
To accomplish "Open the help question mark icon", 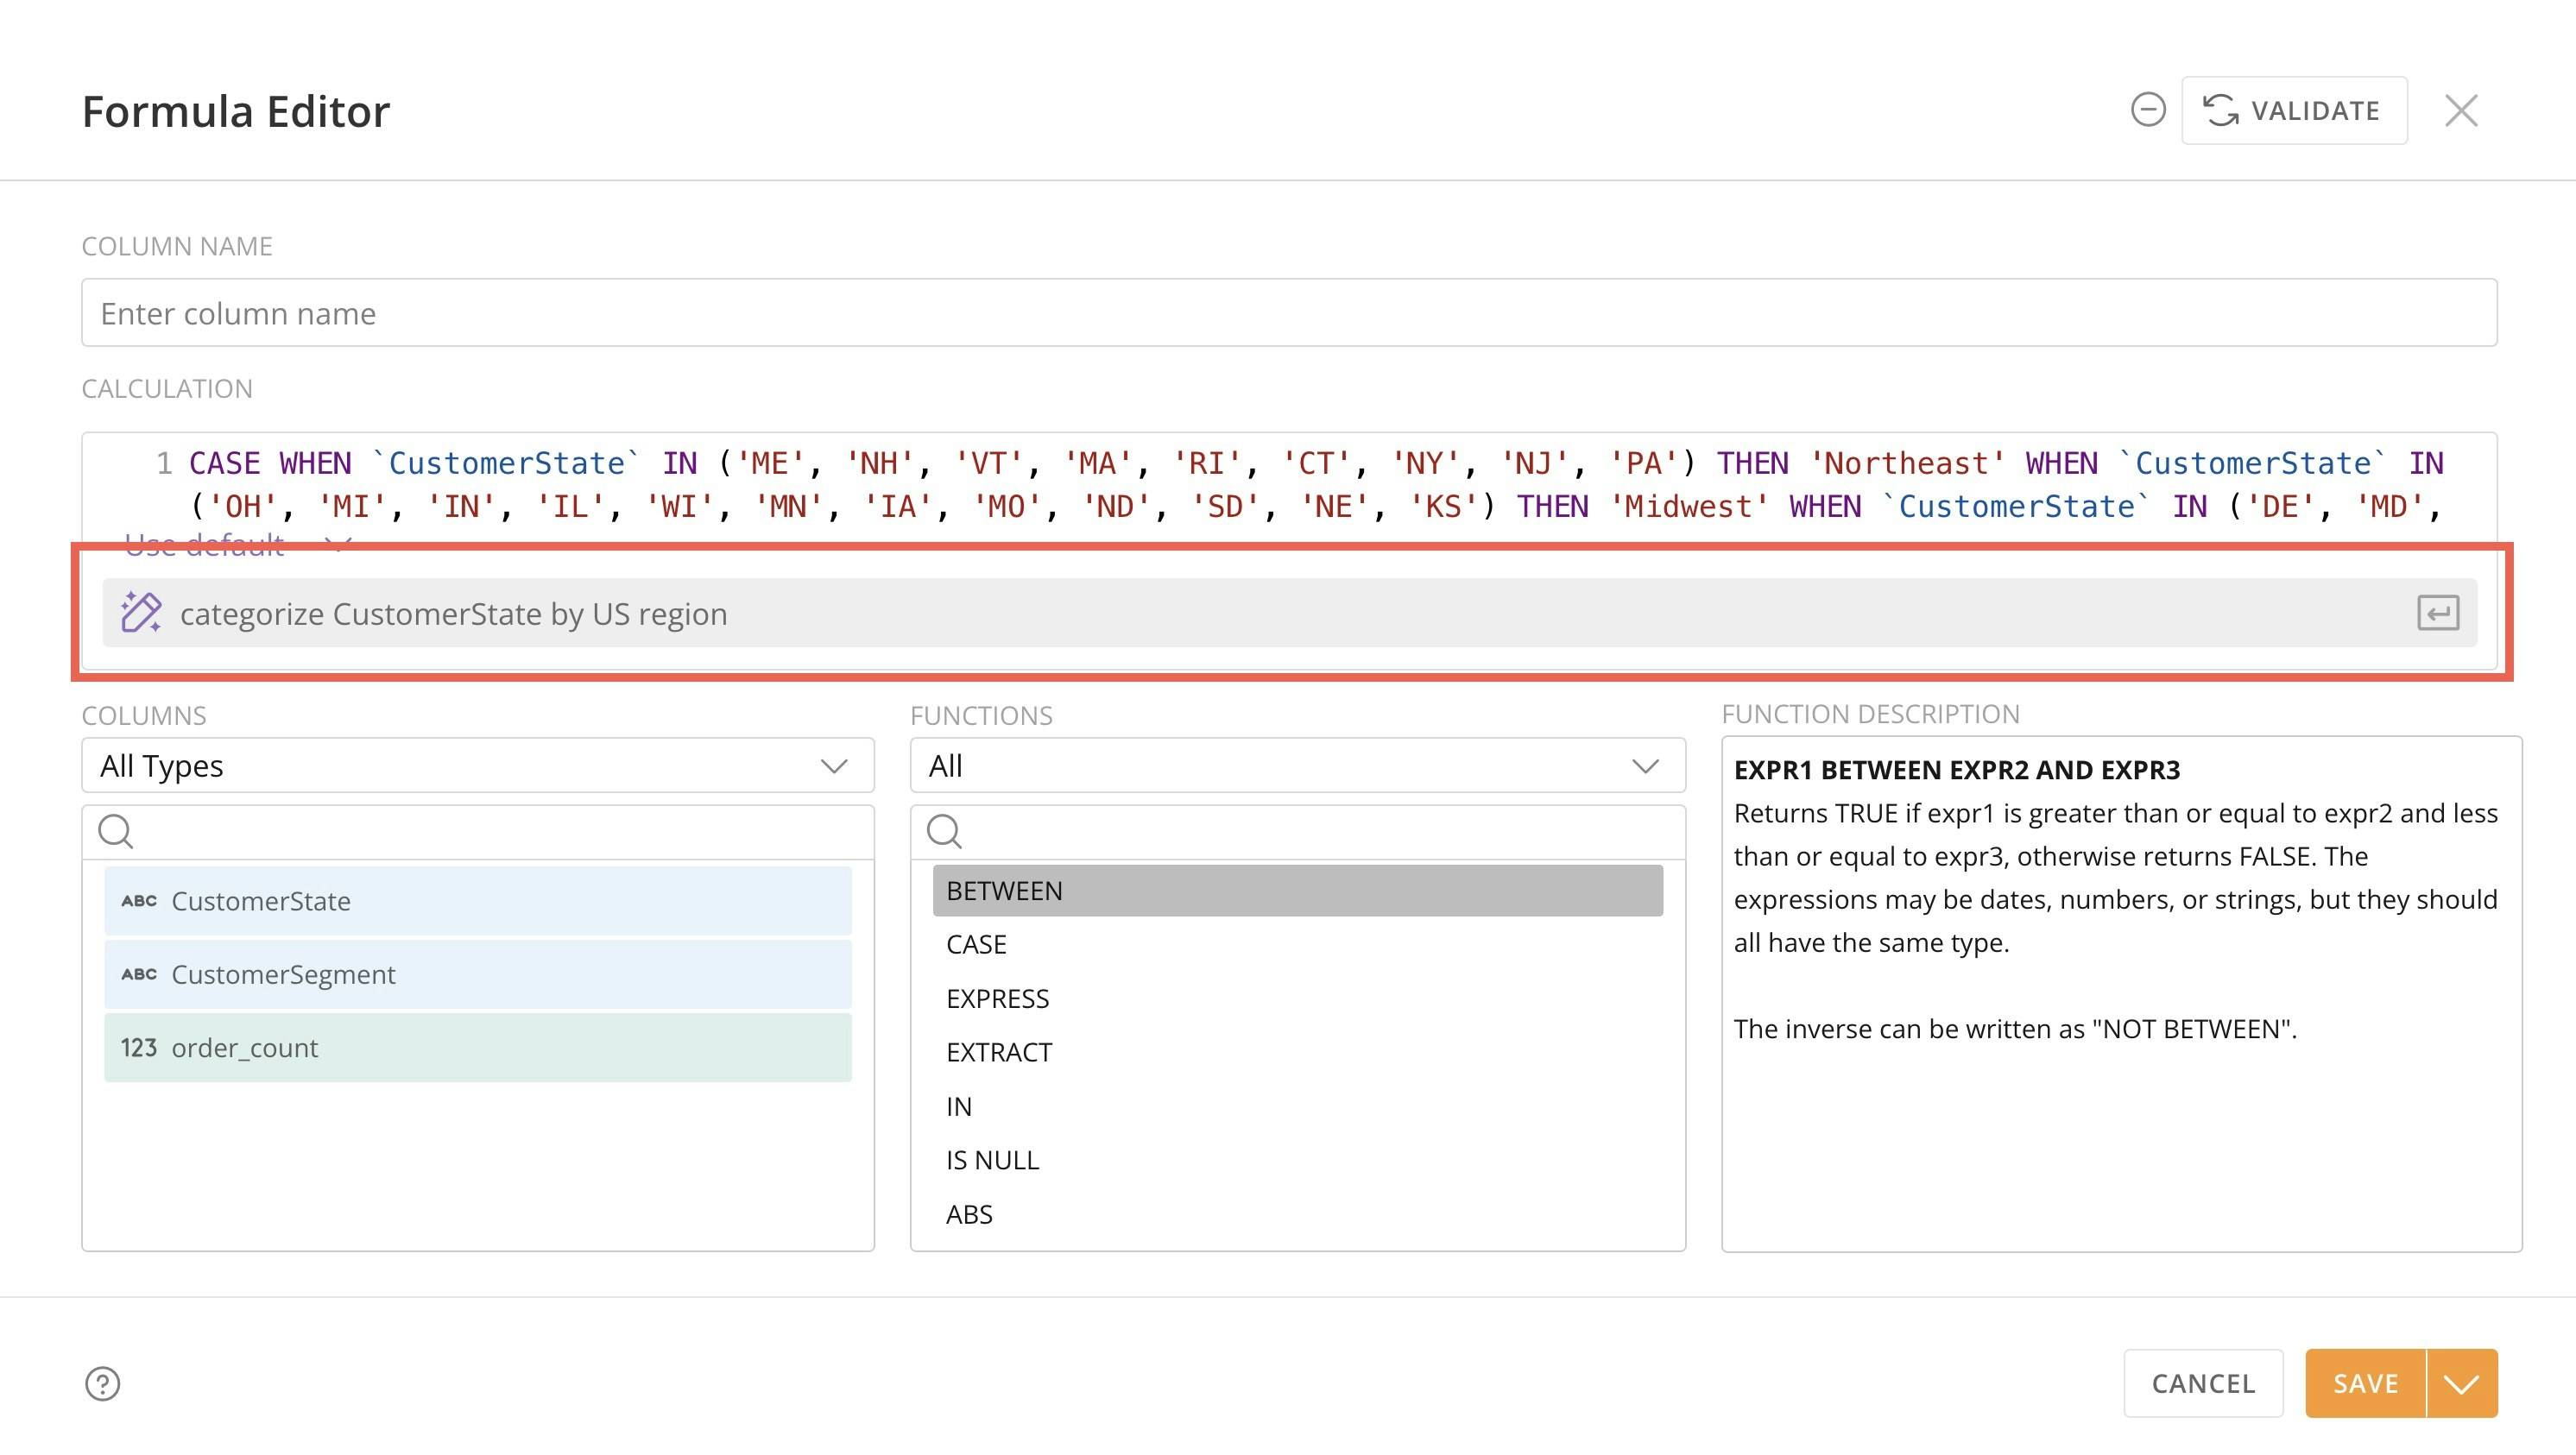I will click(102, 1384).
